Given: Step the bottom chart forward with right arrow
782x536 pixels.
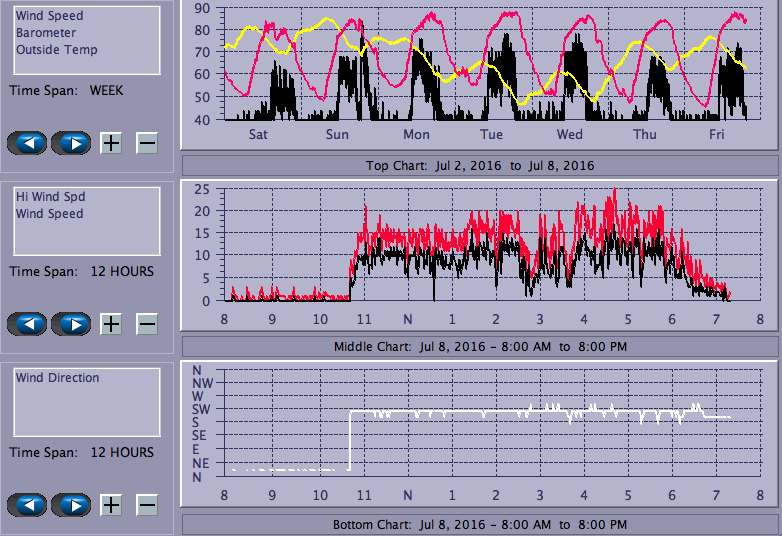Looking at the screenshot, I should point(71,505).
